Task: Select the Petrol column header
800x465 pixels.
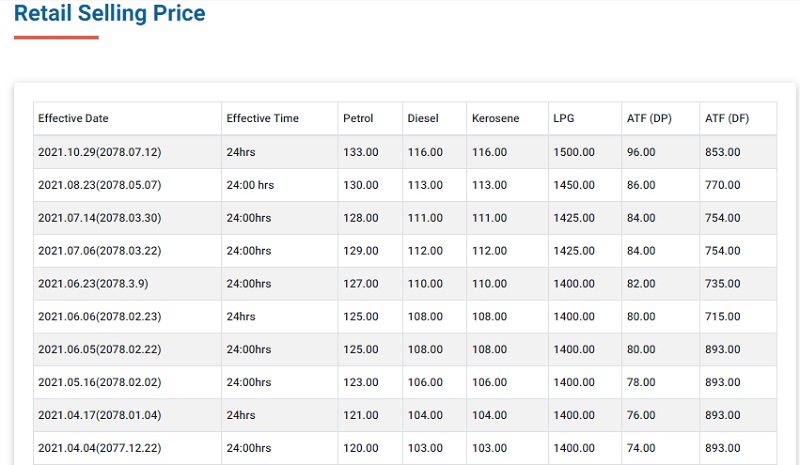Action: pos(358,118)
